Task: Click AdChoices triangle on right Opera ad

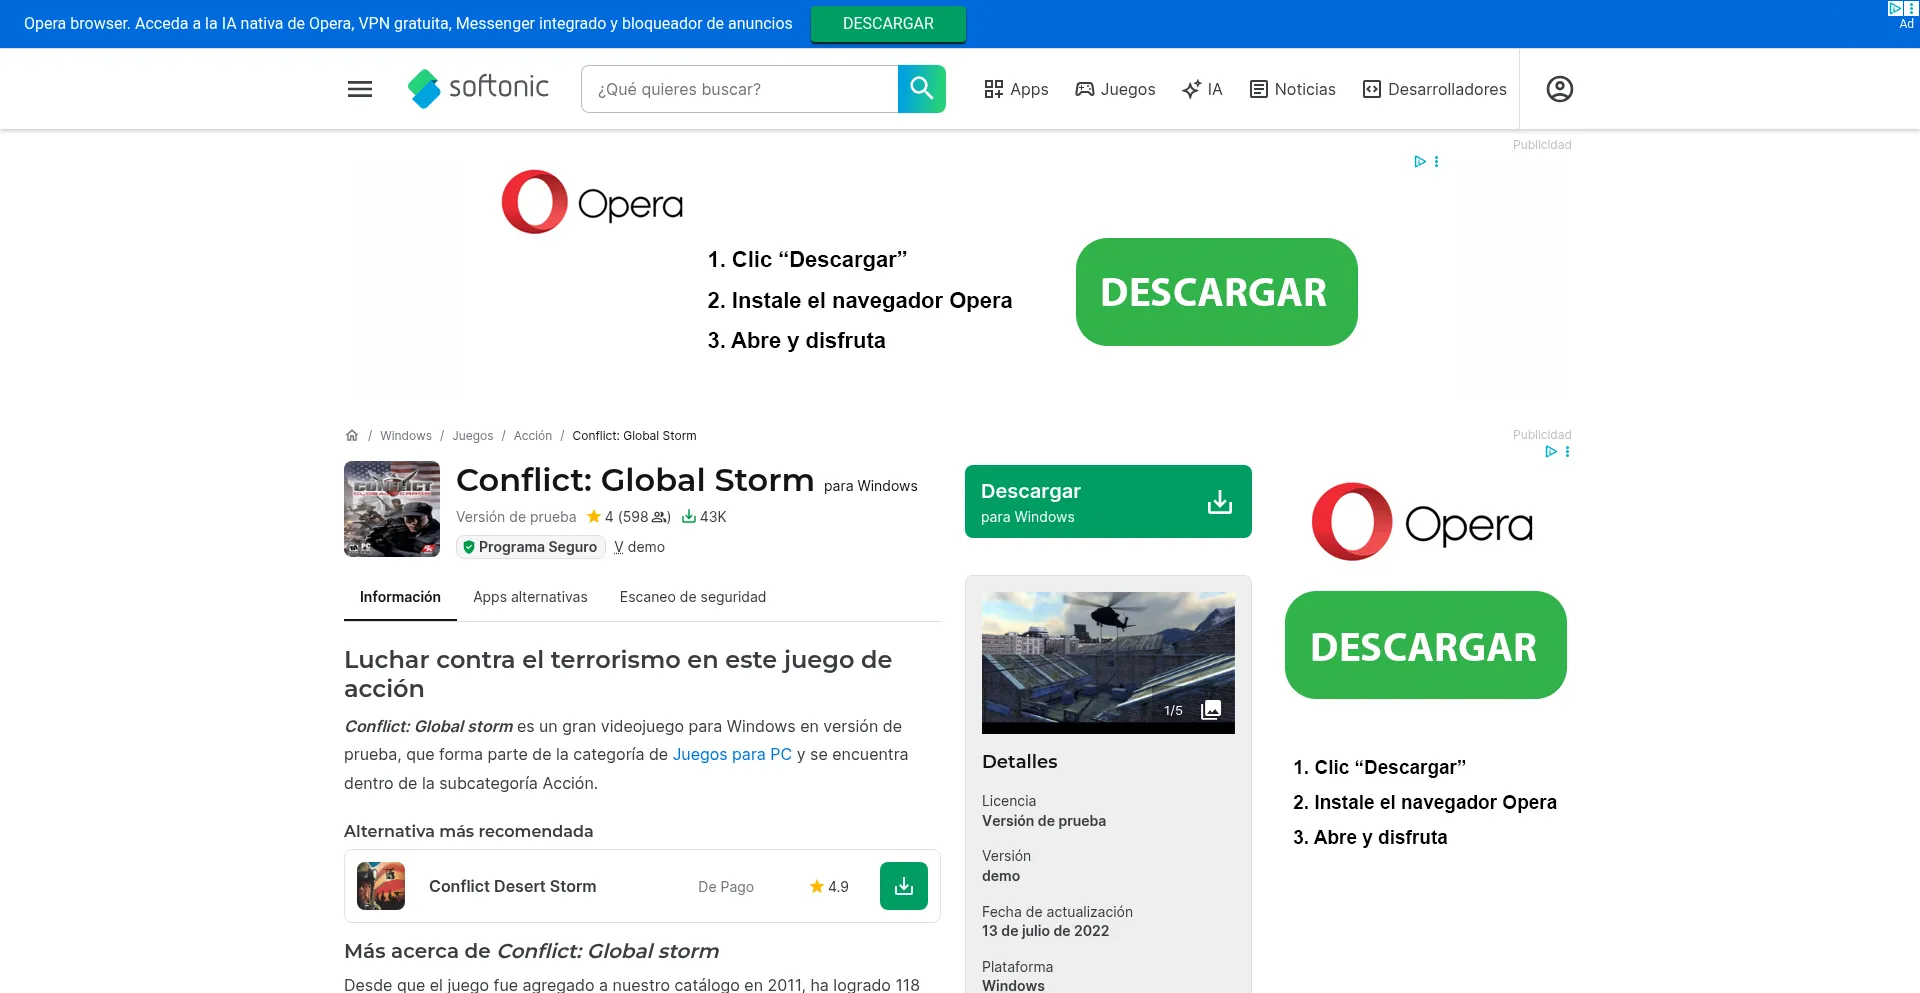Action: 1551,452
